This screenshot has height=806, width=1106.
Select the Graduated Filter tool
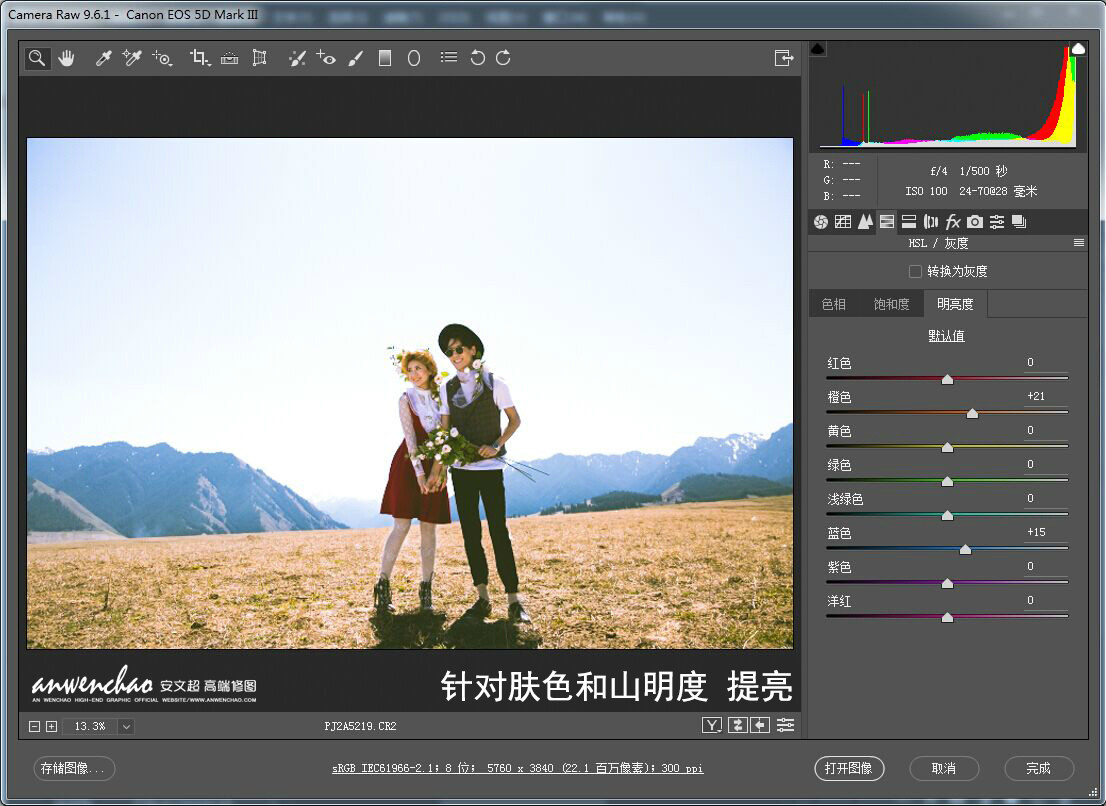[x=384, y=58]
